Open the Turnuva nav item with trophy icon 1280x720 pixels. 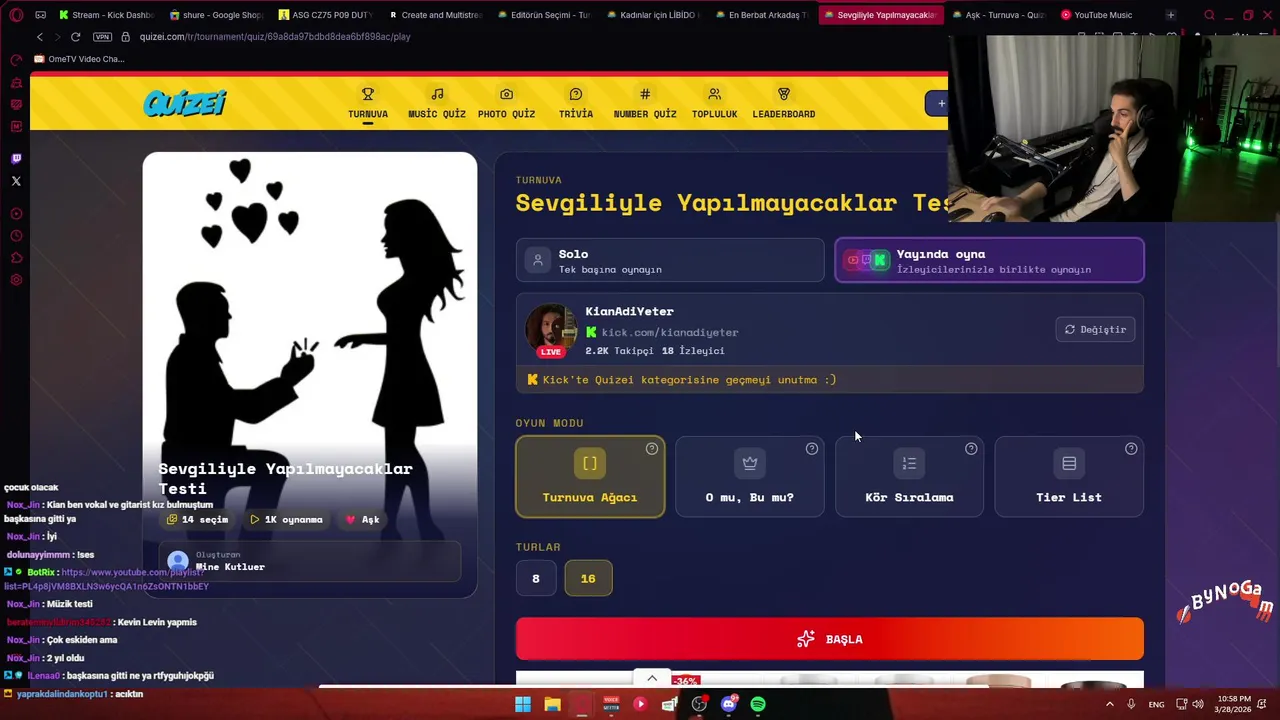pyautogui.click(x=368, y=103)
